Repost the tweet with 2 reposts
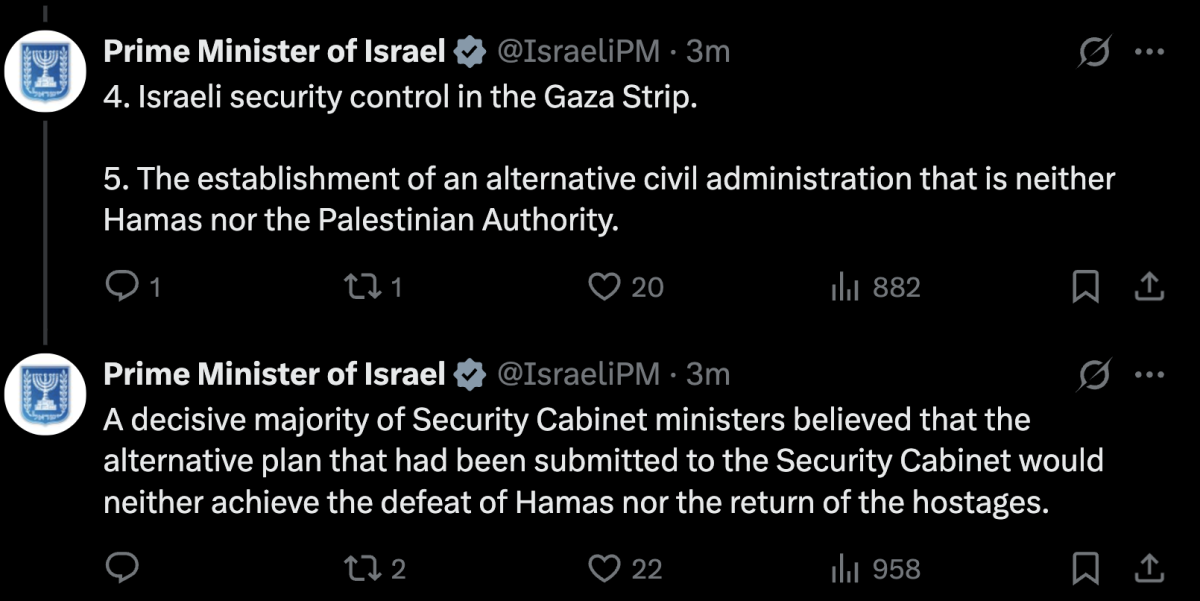 point(374,569)
